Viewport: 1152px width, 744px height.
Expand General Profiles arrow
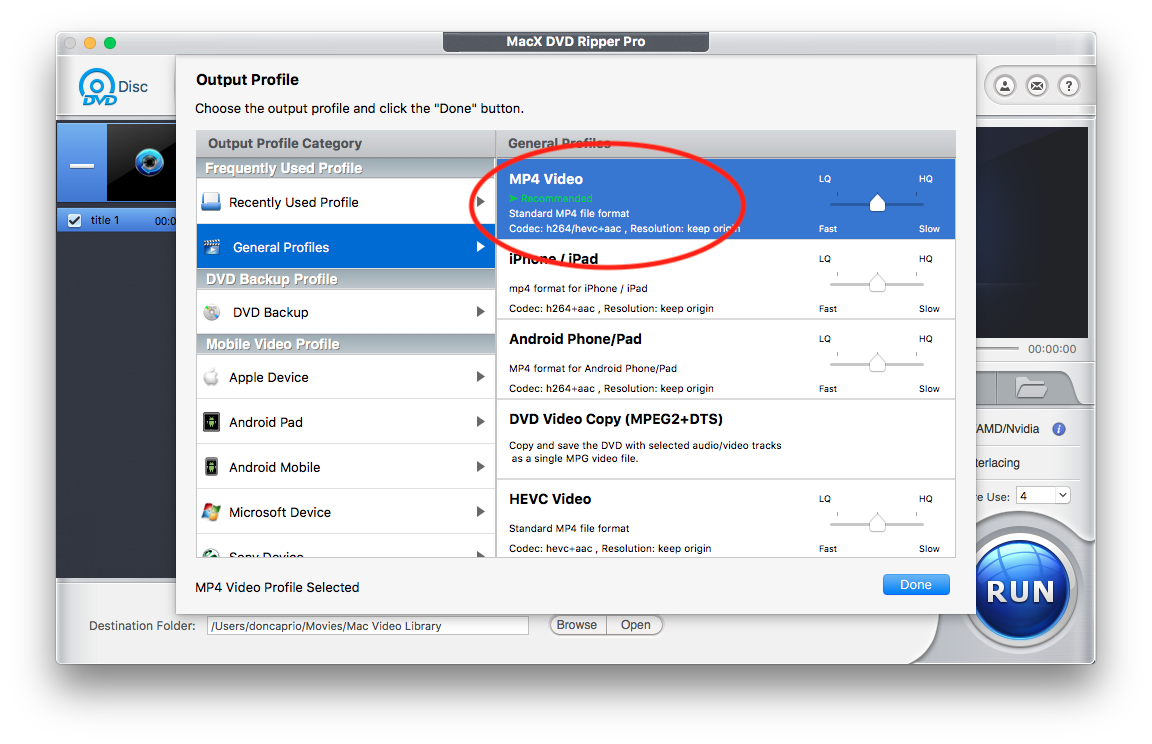(x=480, y=247)
